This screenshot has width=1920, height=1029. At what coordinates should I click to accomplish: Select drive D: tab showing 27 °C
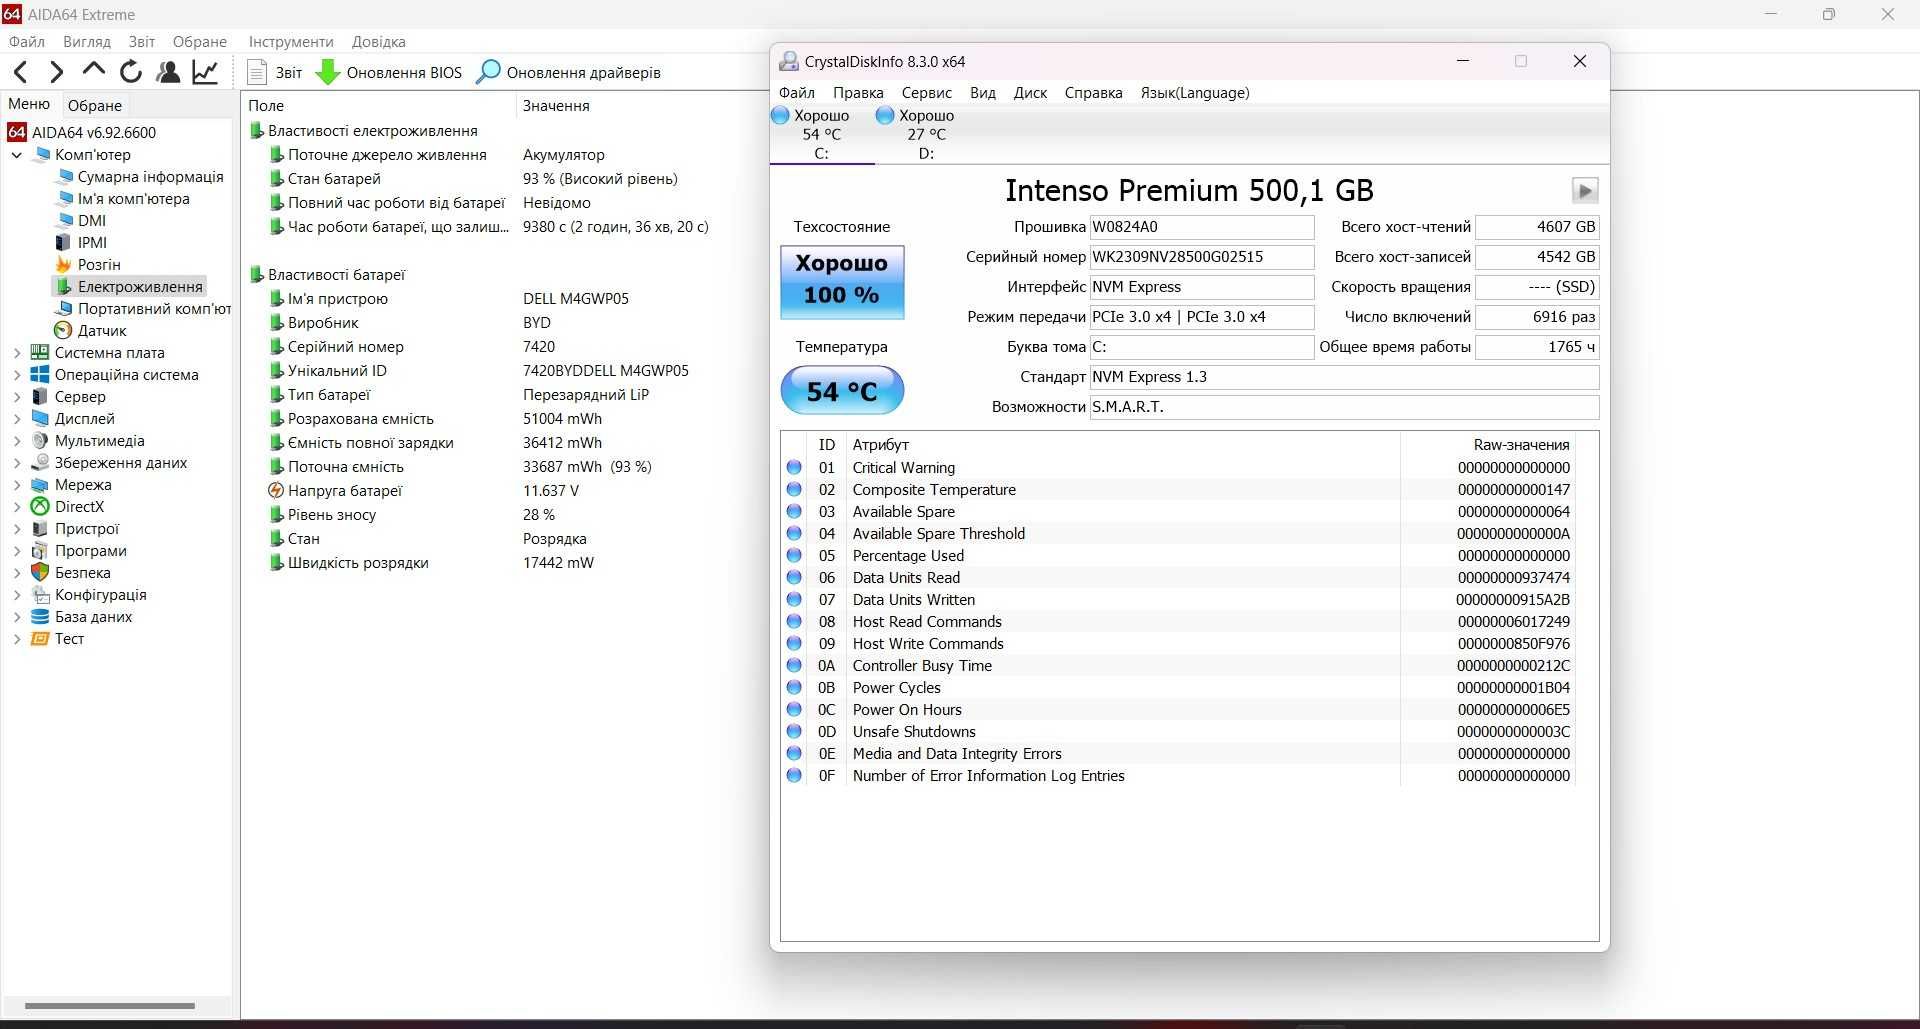[x=926, y=134]
